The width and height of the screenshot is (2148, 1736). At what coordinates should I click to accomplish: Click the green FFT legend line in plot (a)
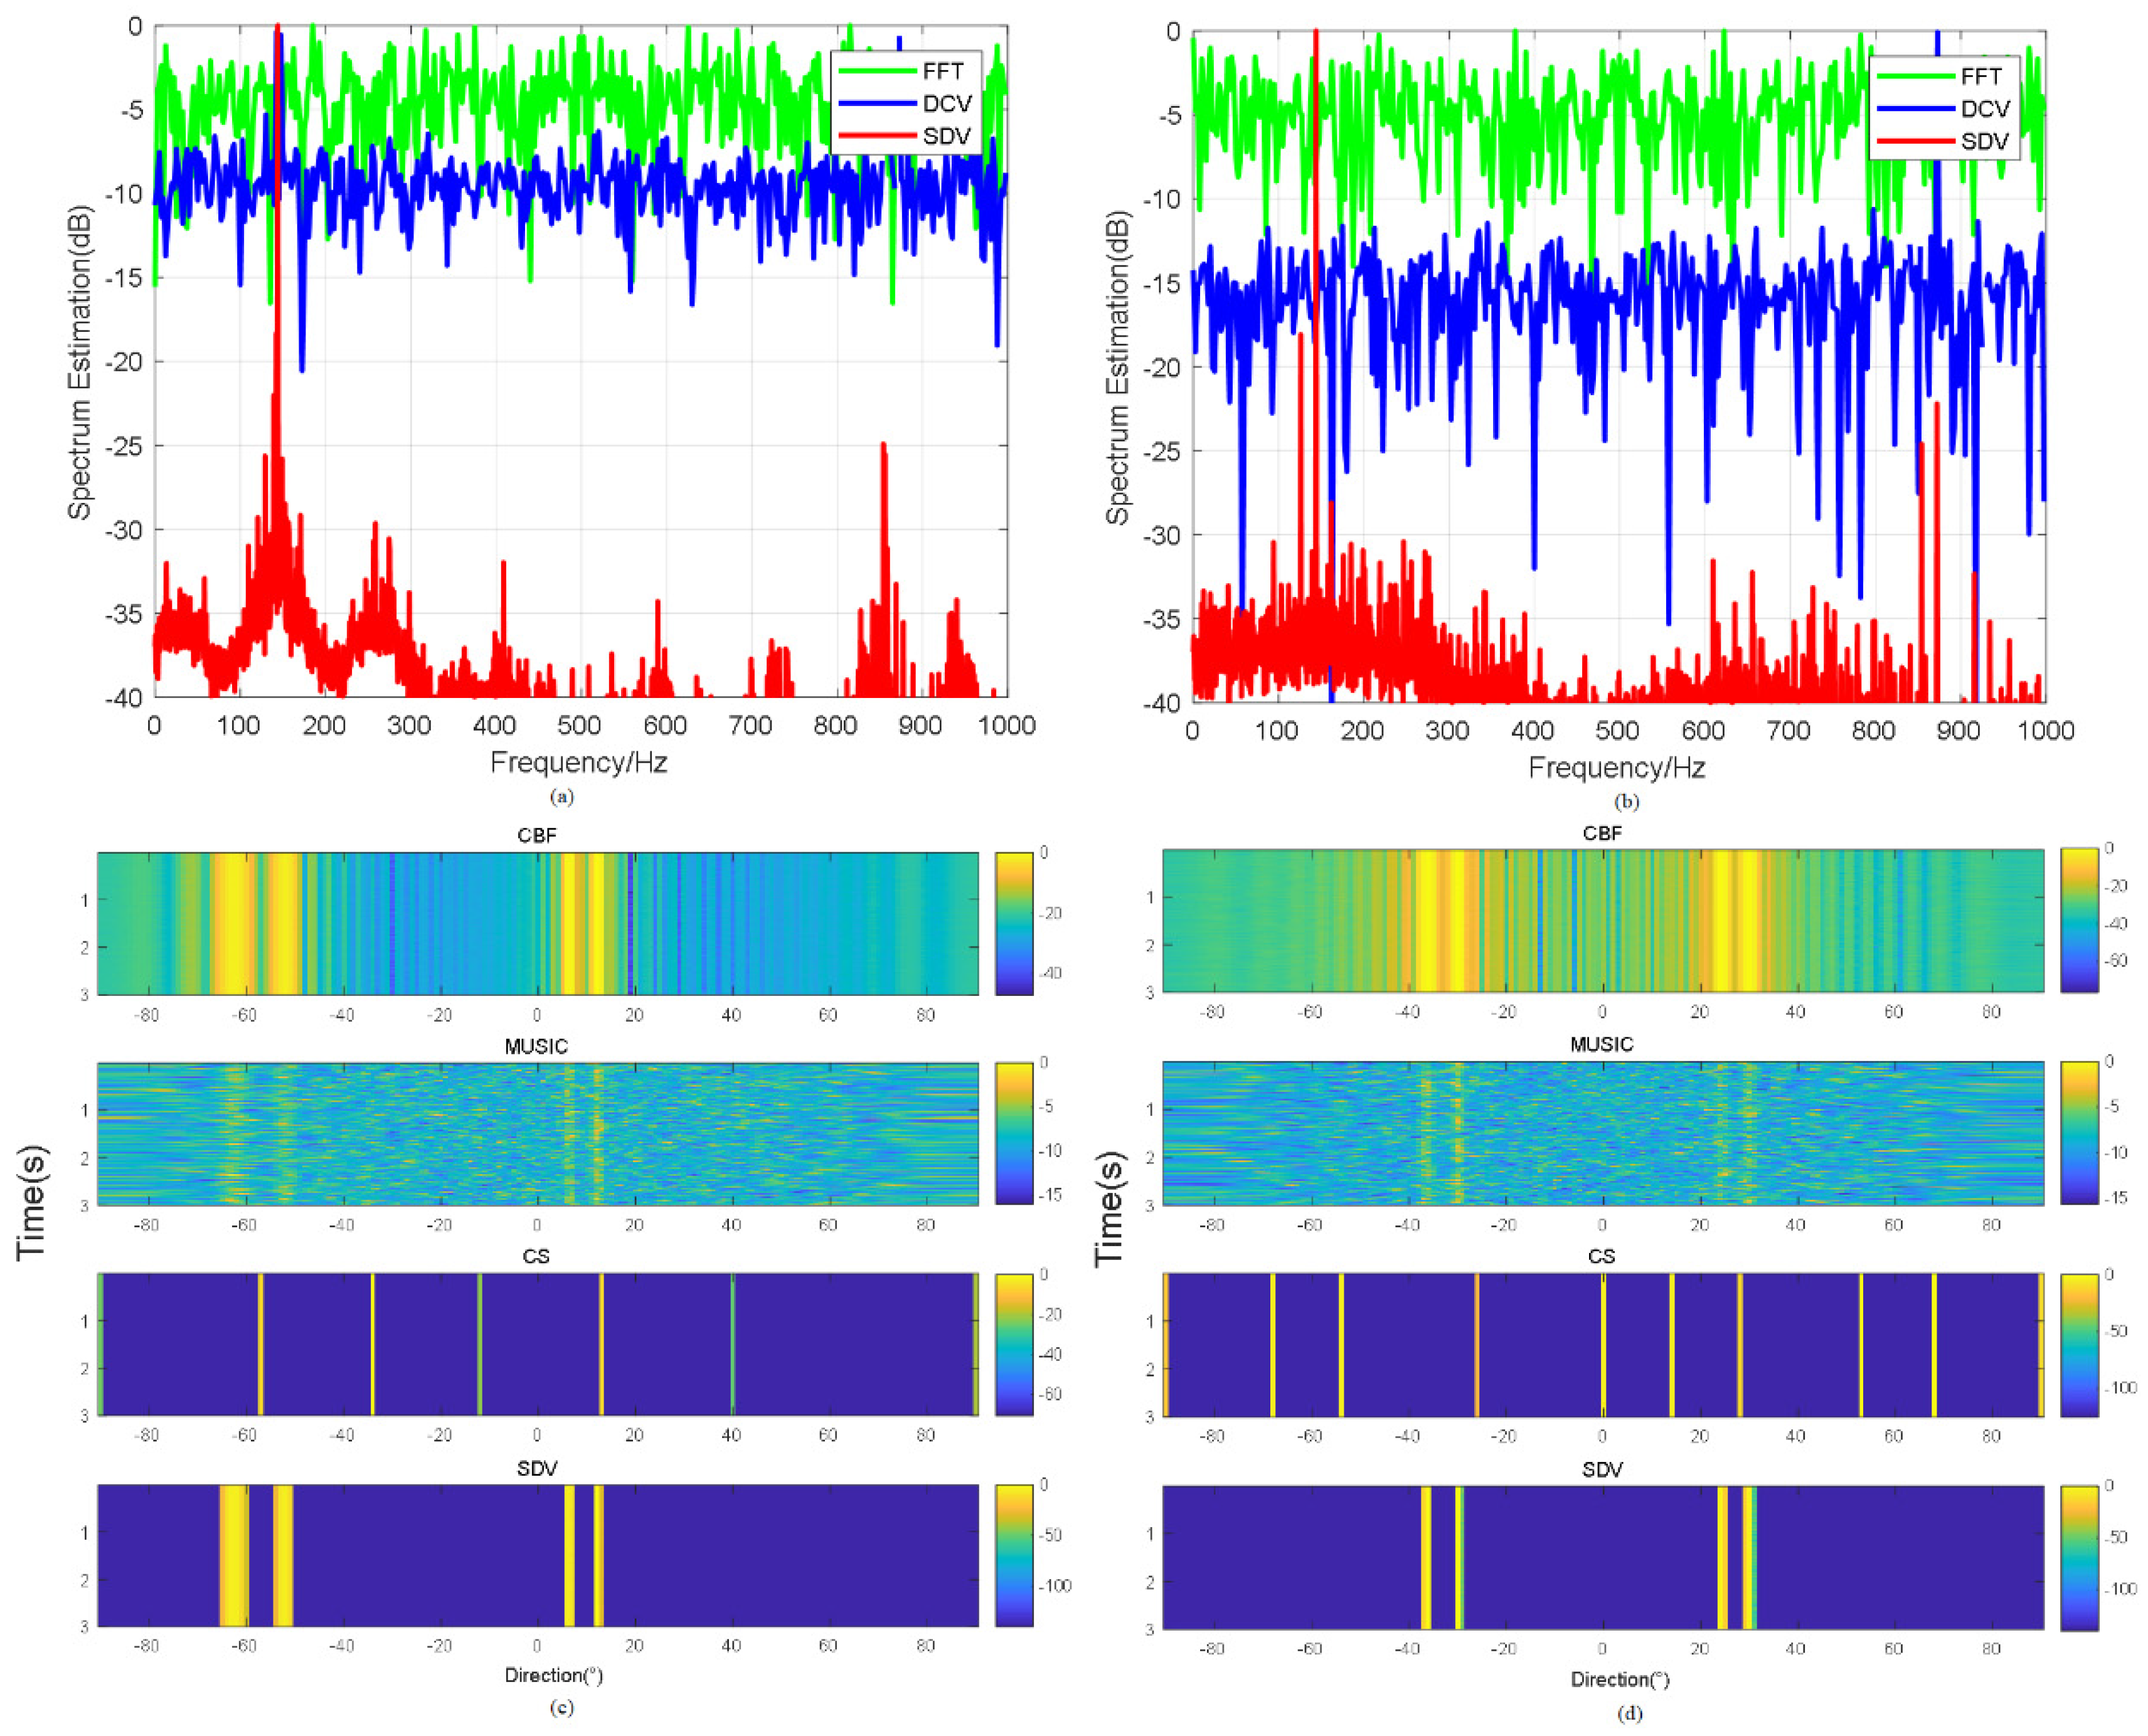click(x=877, y=71)
